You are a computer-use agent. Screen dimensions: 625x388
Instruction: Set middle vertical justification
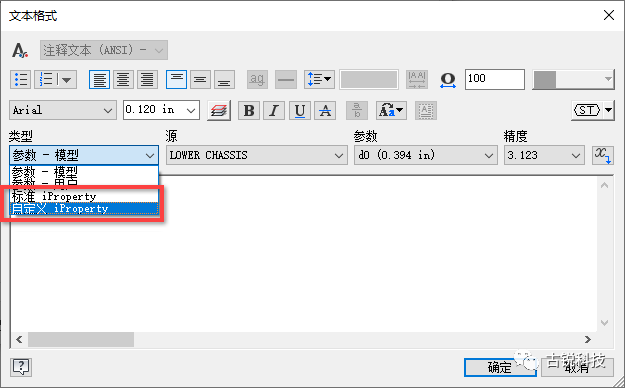pos(200,79)
